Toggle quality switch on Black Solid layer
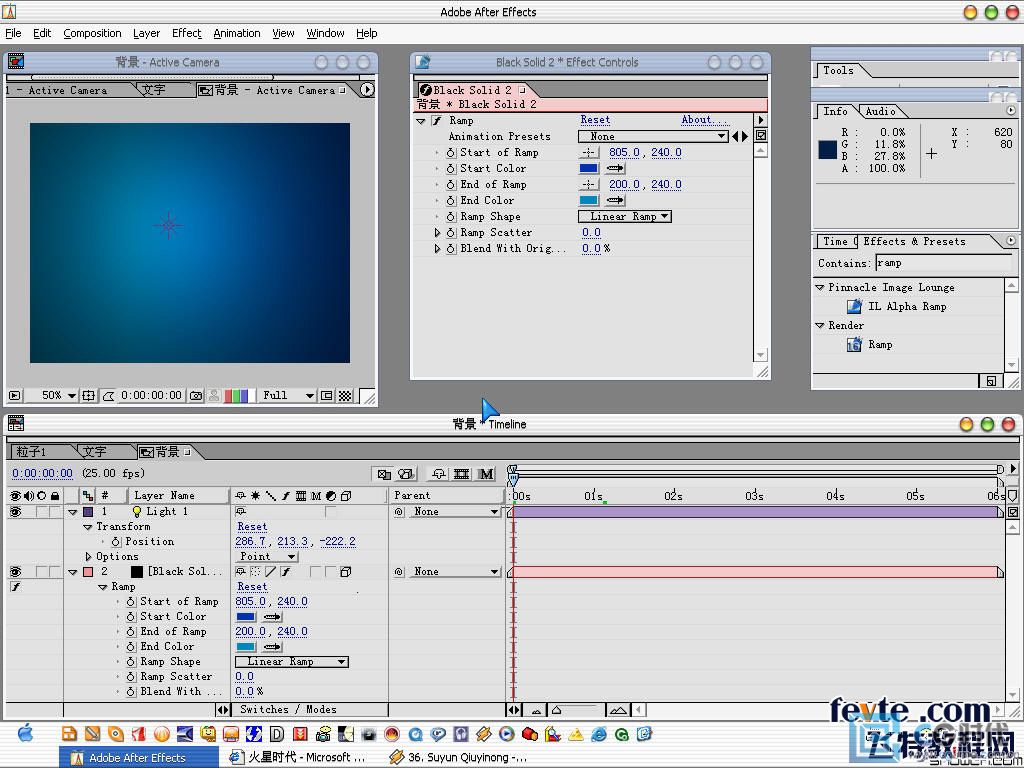The width and height of the screenshot is (1024, 768). pyautogui.click(x=271, y=571)
